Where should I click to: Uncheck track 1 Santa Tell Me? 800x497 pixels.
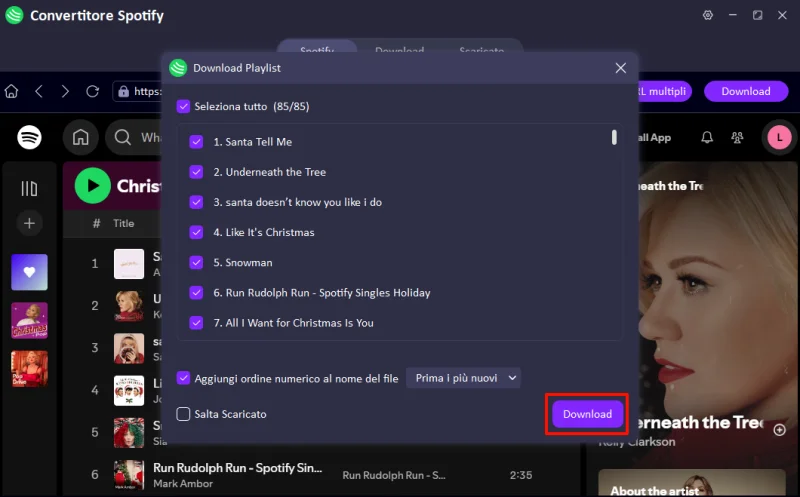tap(196, 142)
